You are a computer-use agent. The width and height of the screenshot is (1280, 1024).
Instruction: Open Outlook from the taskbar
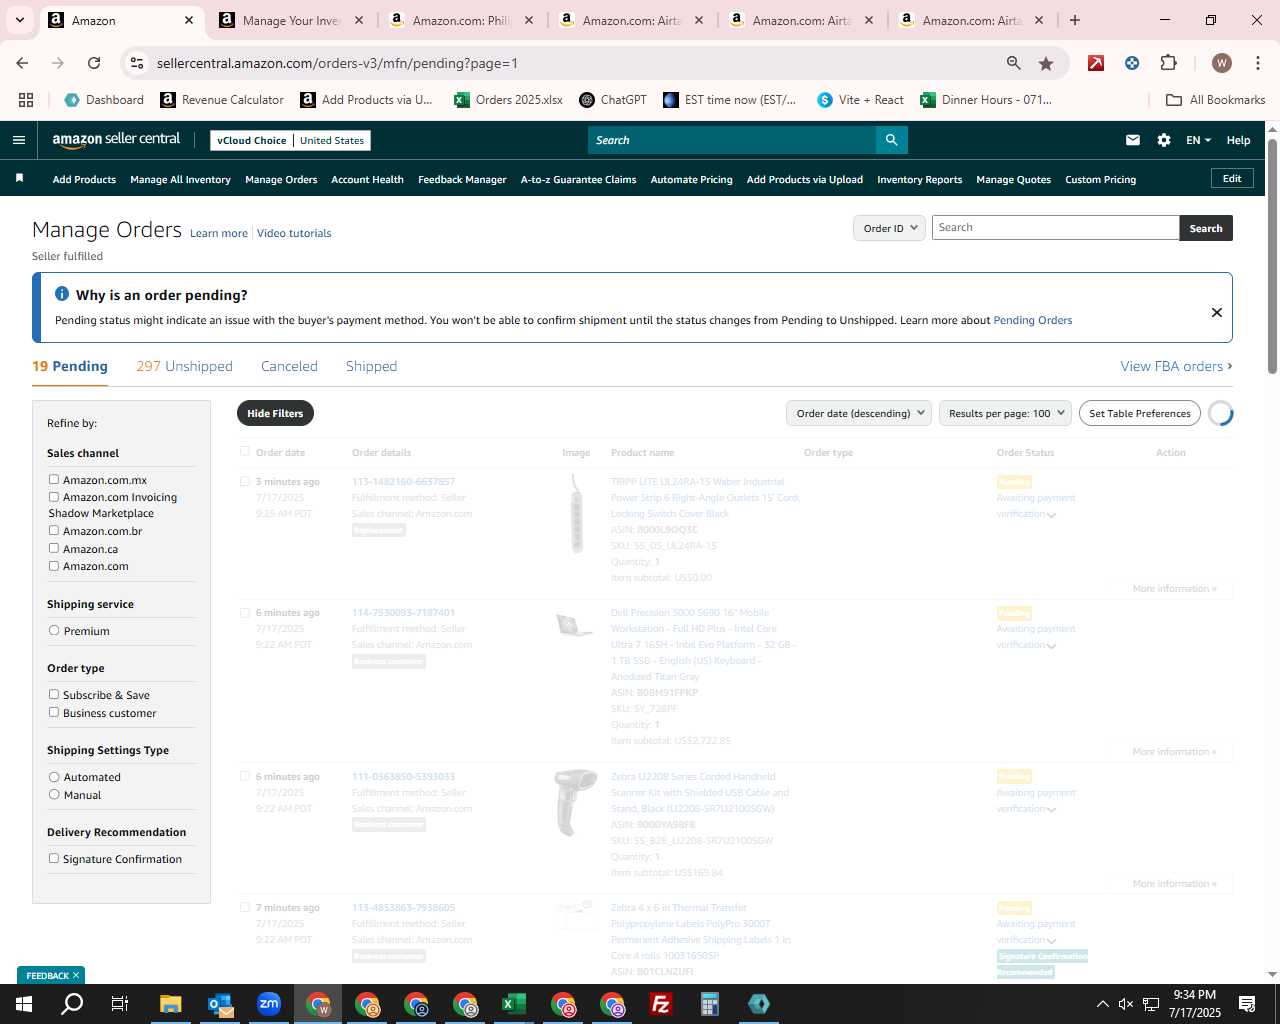220,1004
